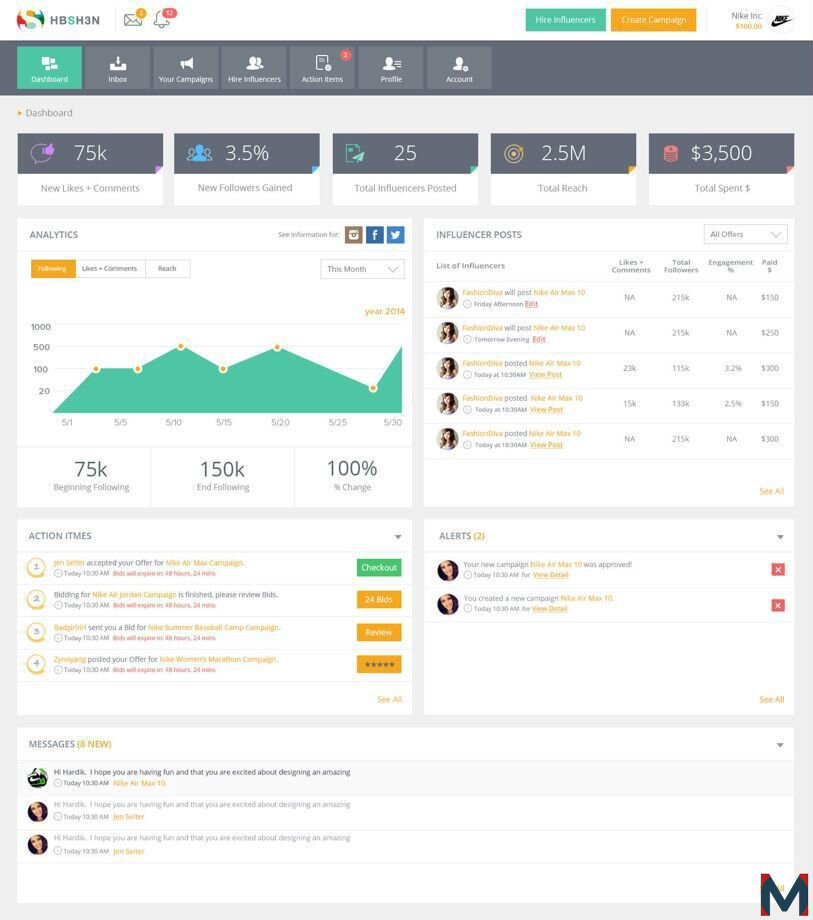This screenshot has width=813, height=920.
Task: Click the Total Reach target icon
Action: (x=514, y=154)
